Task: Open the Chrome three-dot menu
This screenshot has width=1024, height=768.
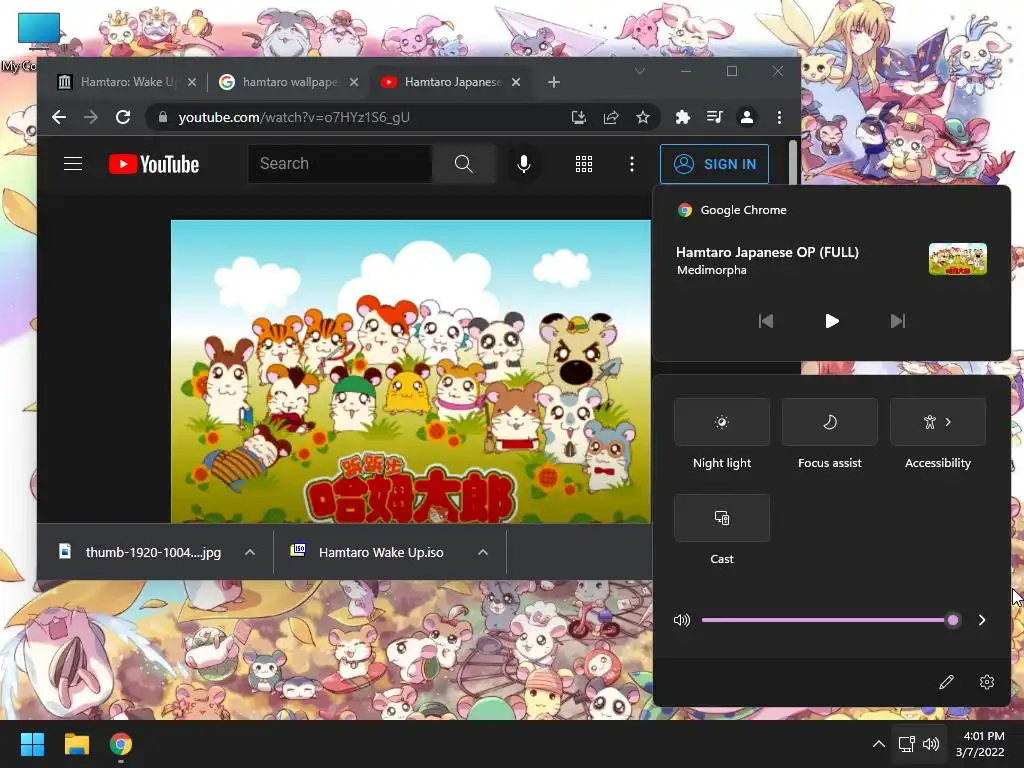Action: tap(779, 117)
